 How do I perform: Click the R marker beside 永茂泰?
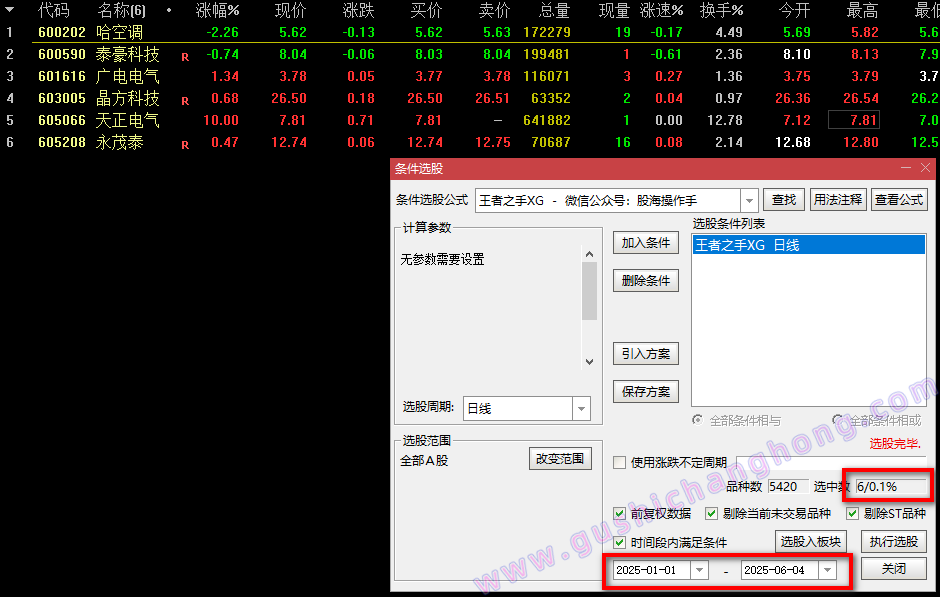(x=185, y=145)
